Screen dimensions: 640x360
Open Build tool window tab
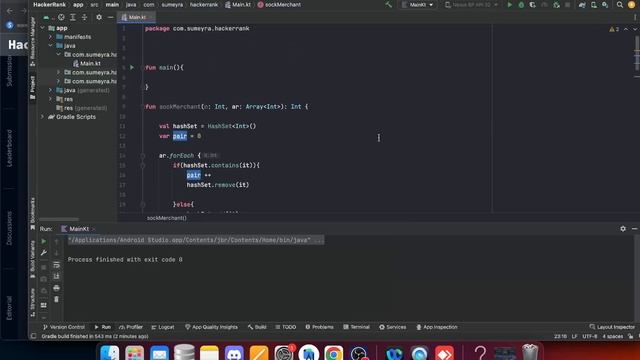257,327
